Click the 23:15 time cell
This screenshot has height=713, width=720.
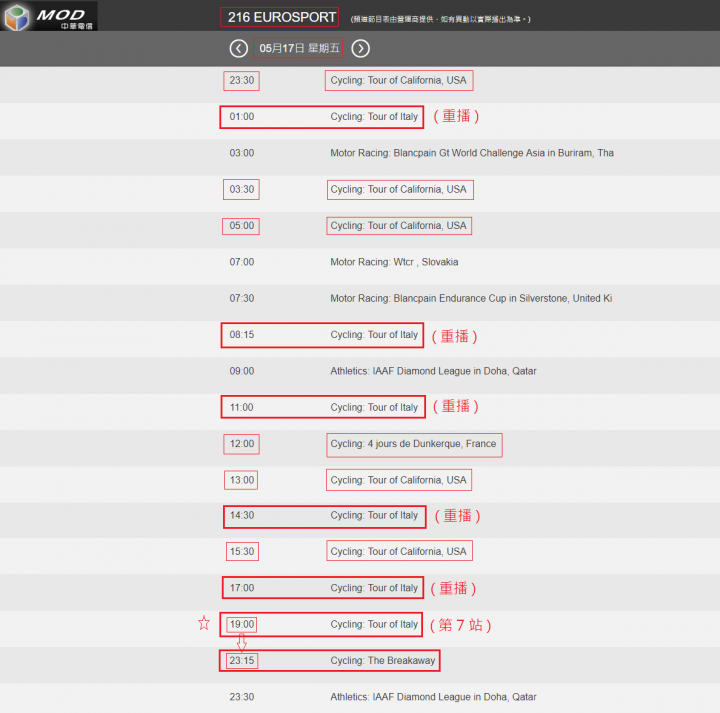[242, 661]
